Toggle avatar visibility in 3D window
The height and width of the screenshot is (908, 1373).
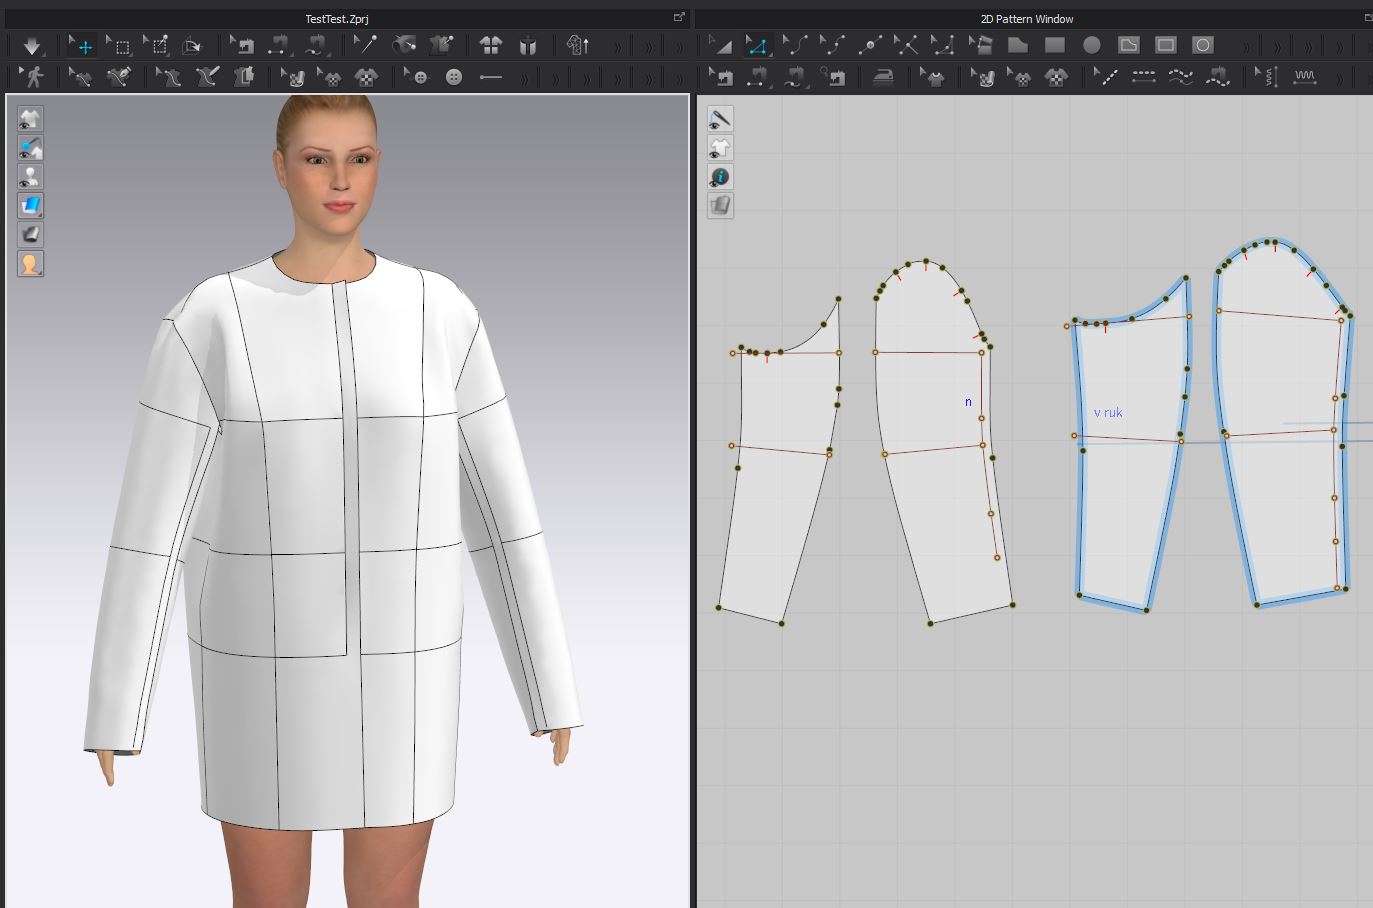(30, 177)
